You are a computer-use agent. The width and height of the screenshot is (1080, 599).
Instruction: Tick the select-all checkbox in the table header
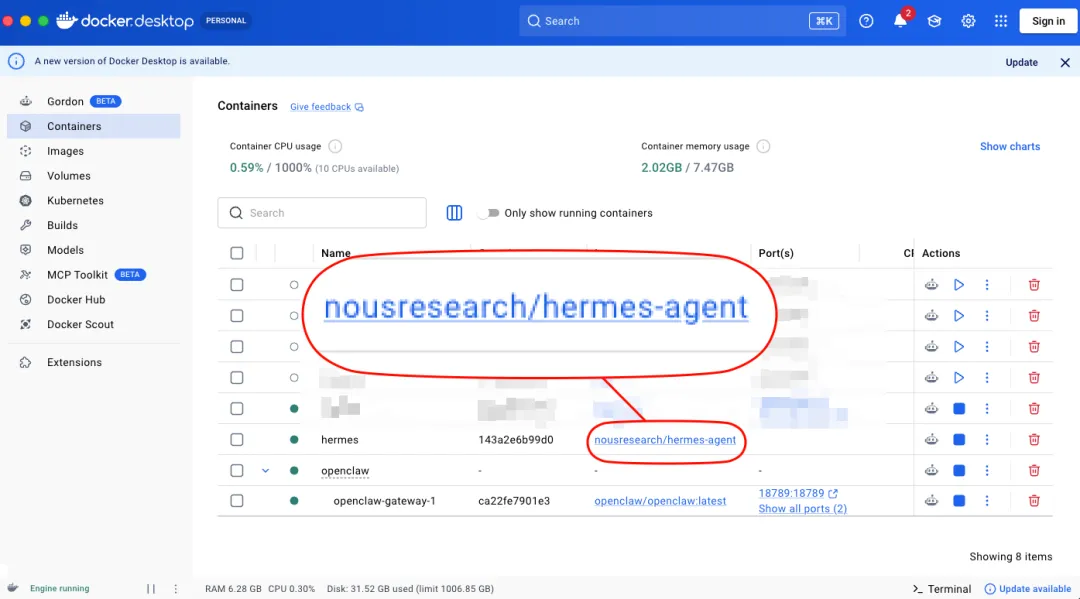click(x=237, y=253)
